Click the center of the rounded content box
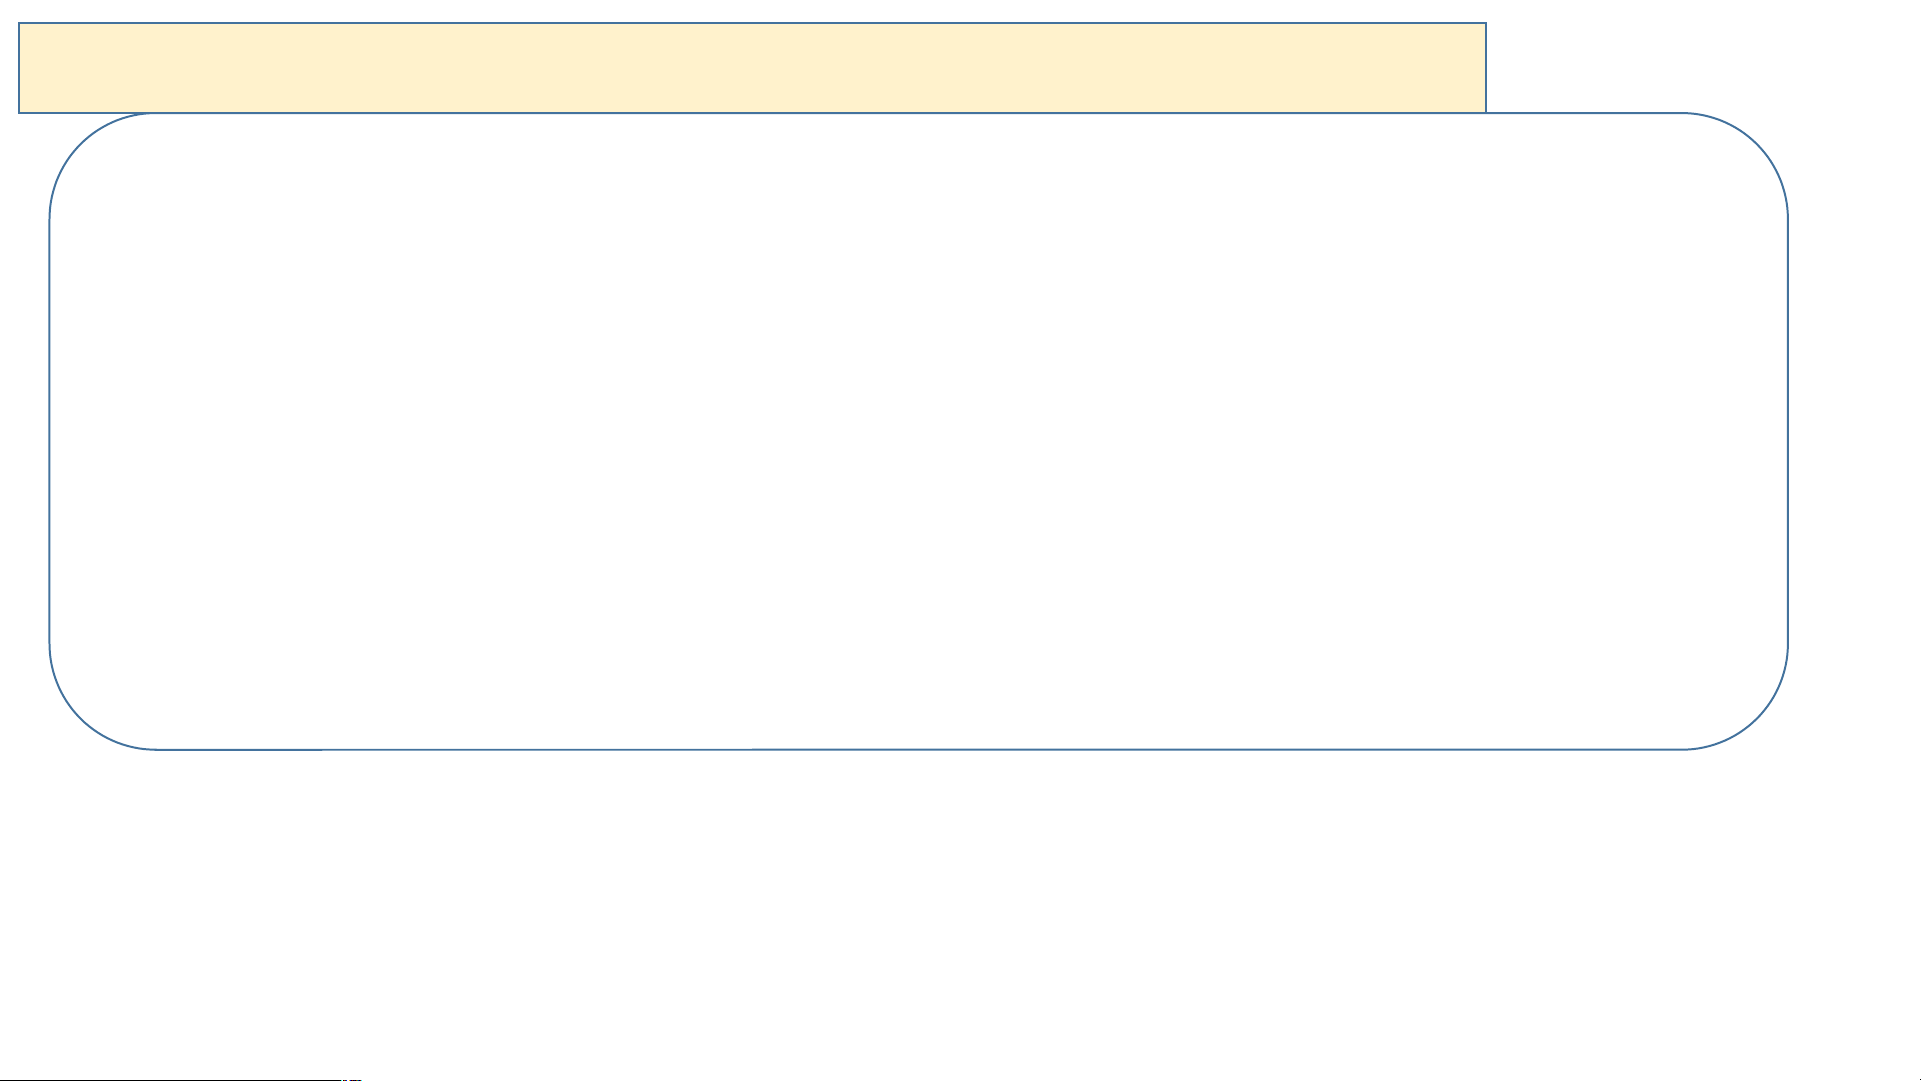 point(918,431)
